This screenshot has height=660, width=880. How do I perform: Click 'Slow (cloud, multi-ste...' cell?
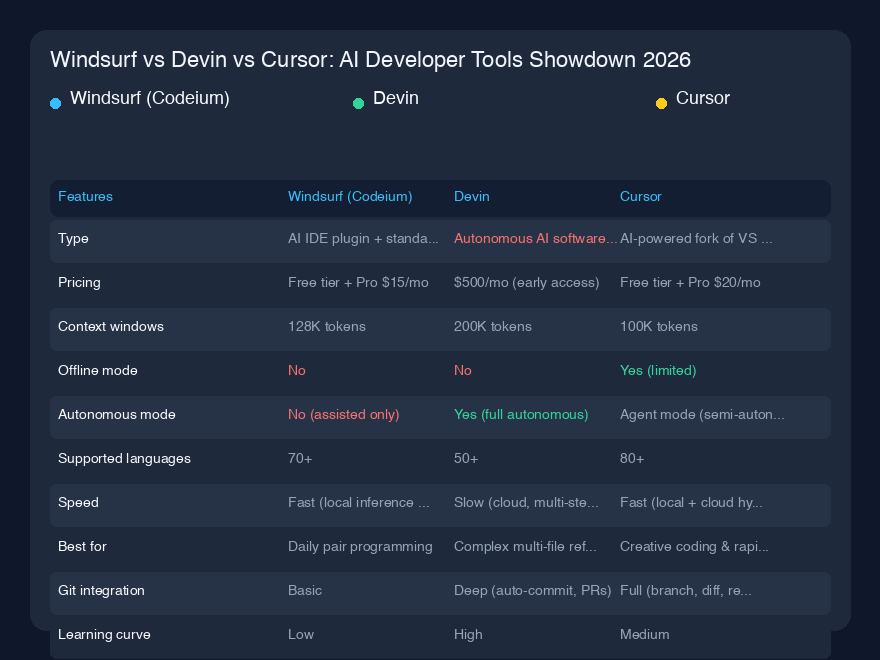(526, 503)
